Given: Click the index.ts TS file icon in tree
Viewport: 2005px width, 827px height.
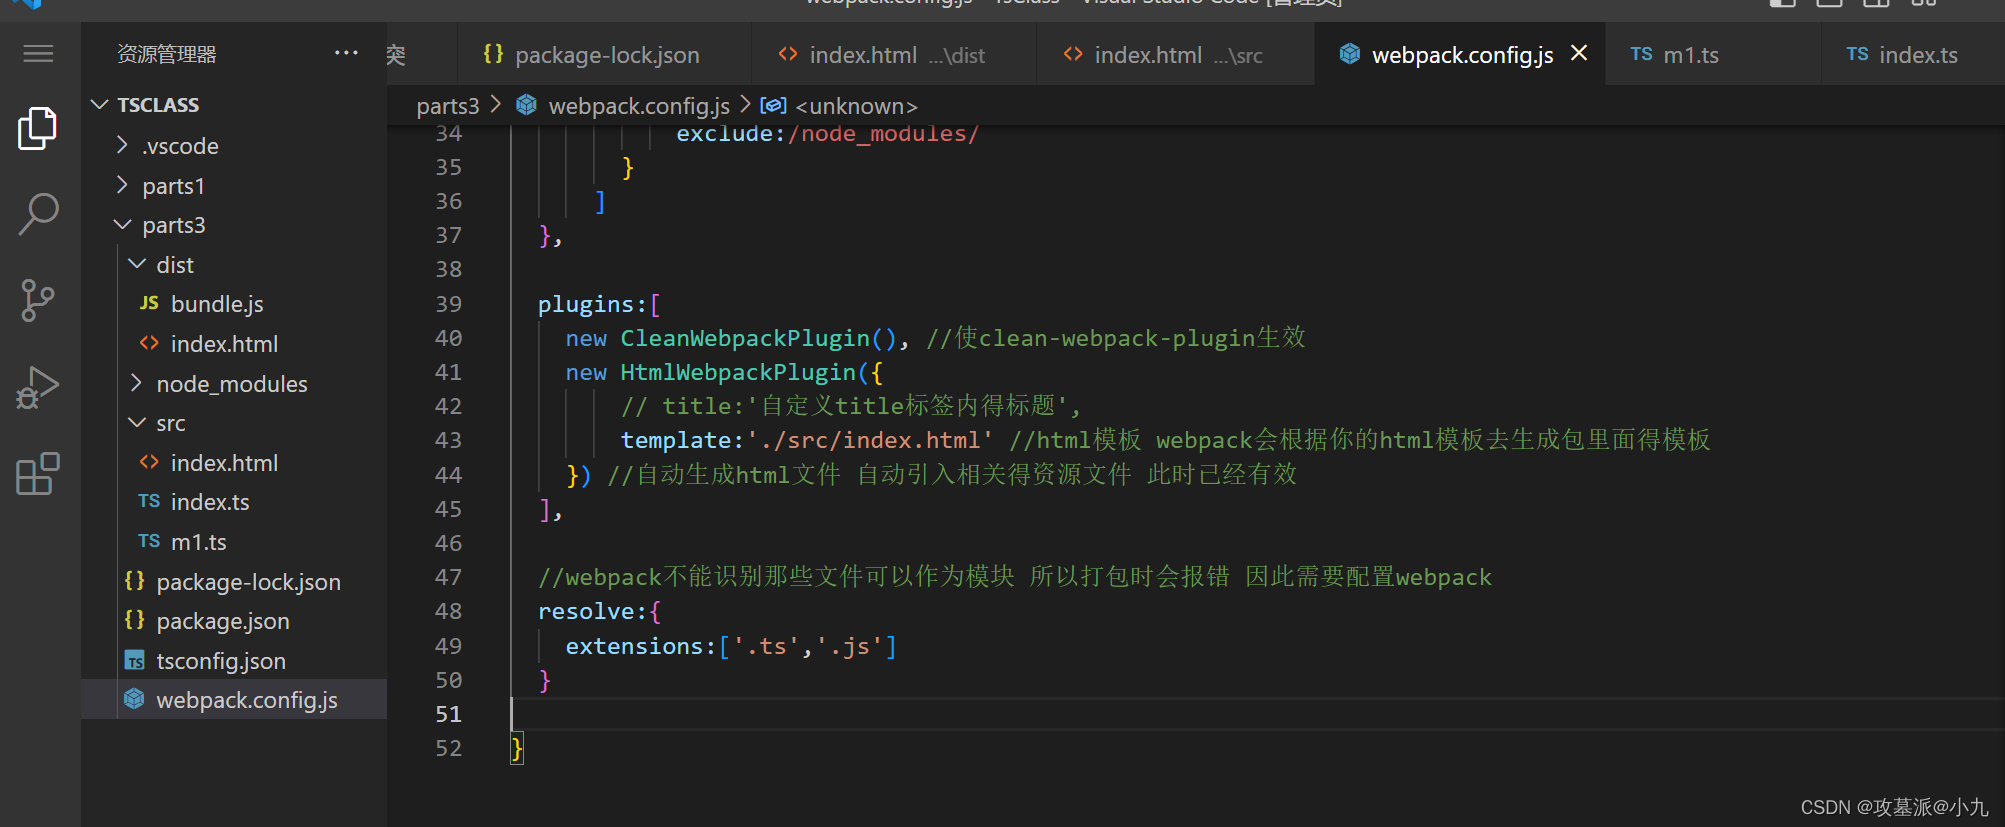Looking at the screenshot, I should 149,501.
